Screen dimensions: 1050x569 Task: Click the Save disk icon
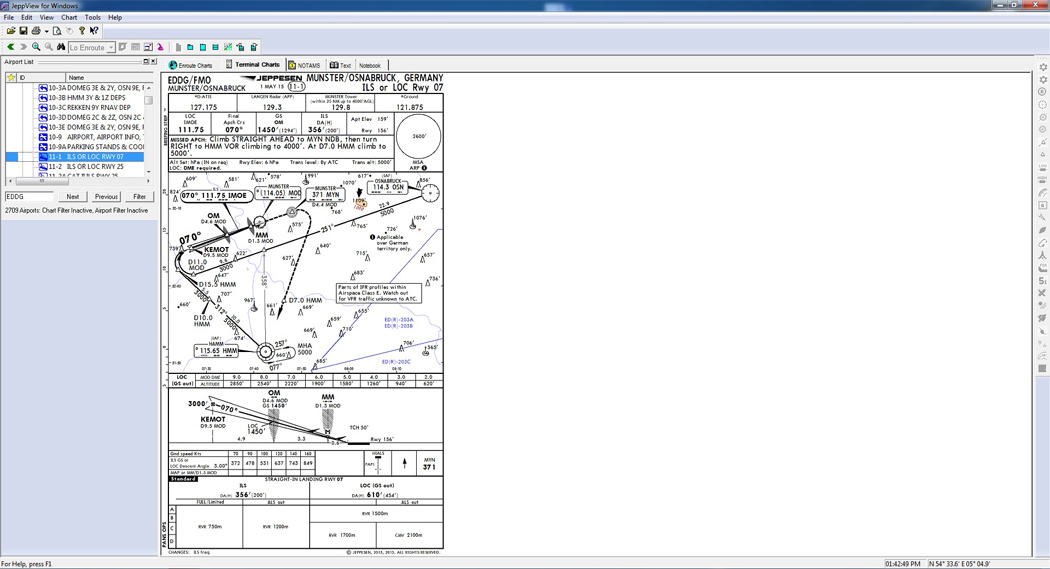23,31
